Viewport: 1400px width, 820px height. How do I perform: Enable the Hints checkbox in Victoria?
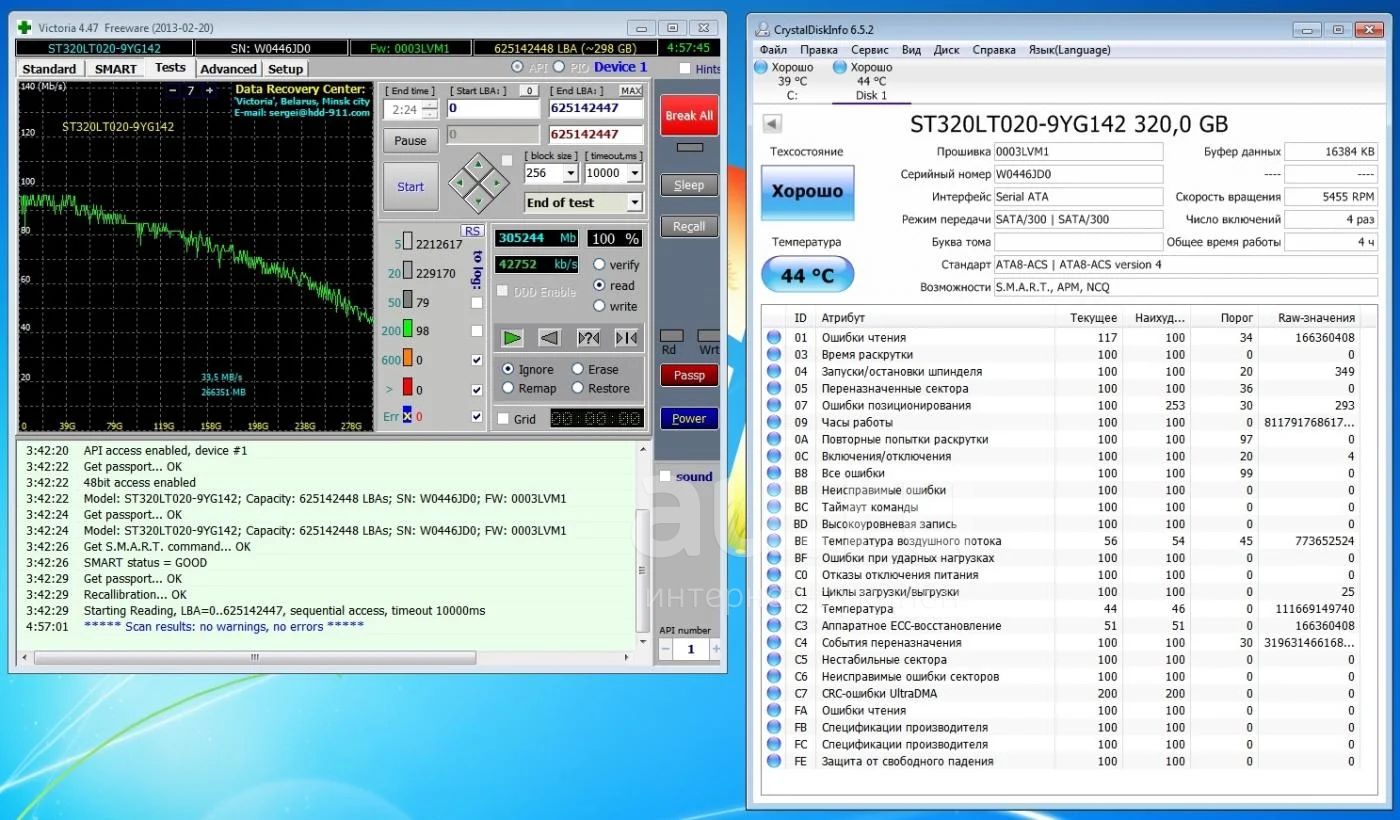(685, 69)
